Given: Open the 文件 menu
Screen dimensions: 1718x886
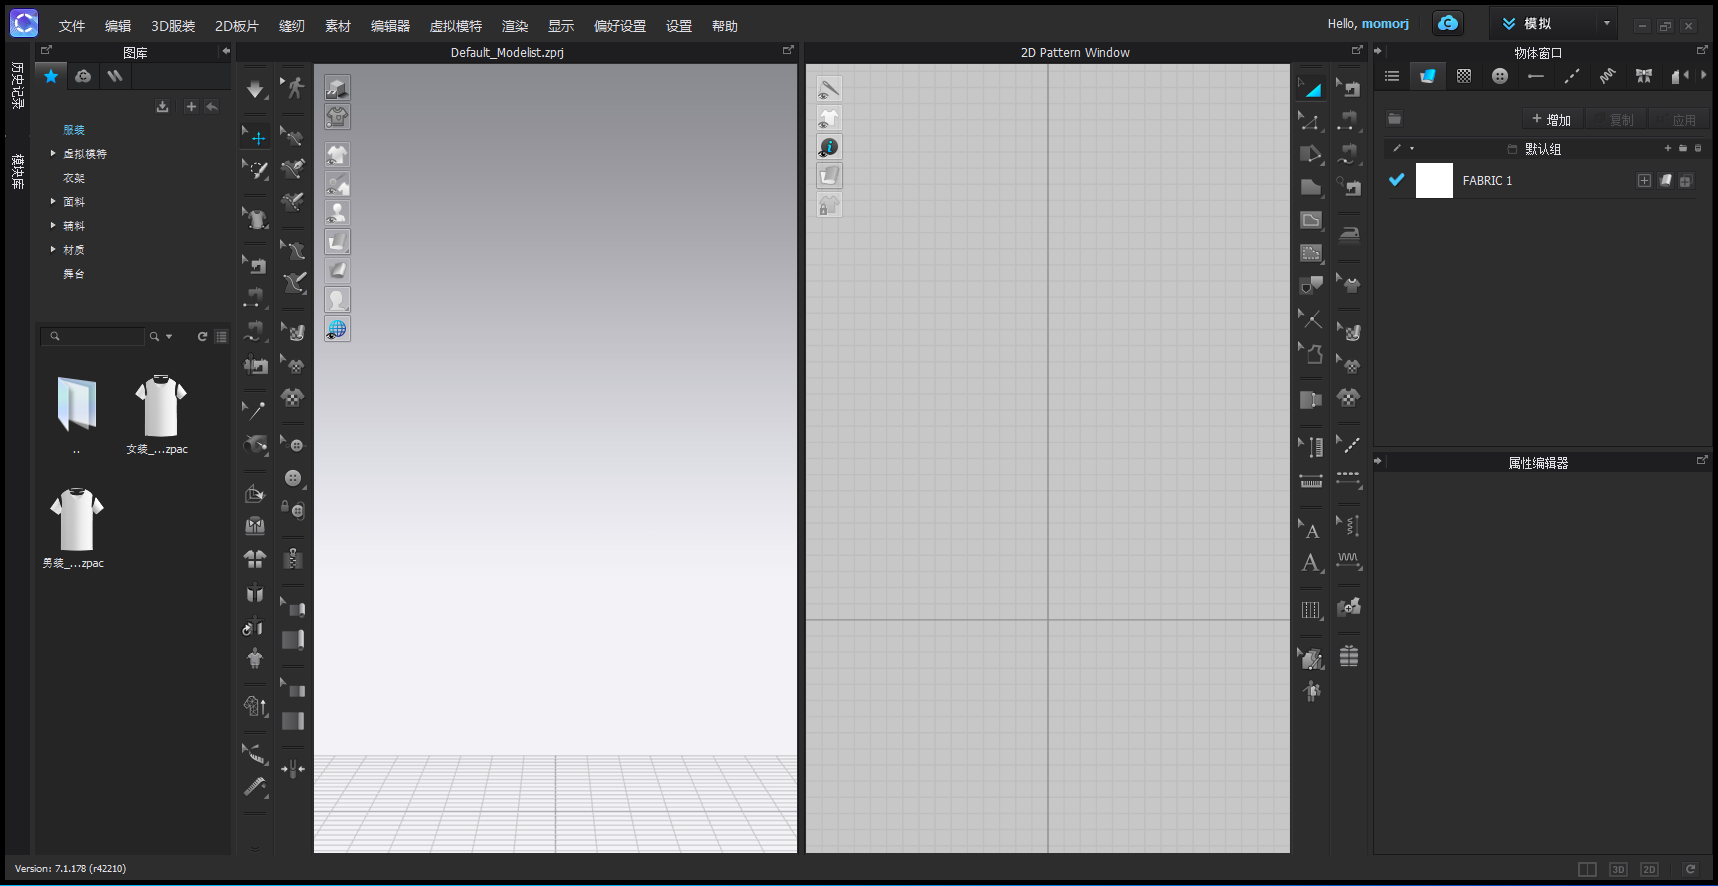Looking at the screenshot, I should pos(71,26).
